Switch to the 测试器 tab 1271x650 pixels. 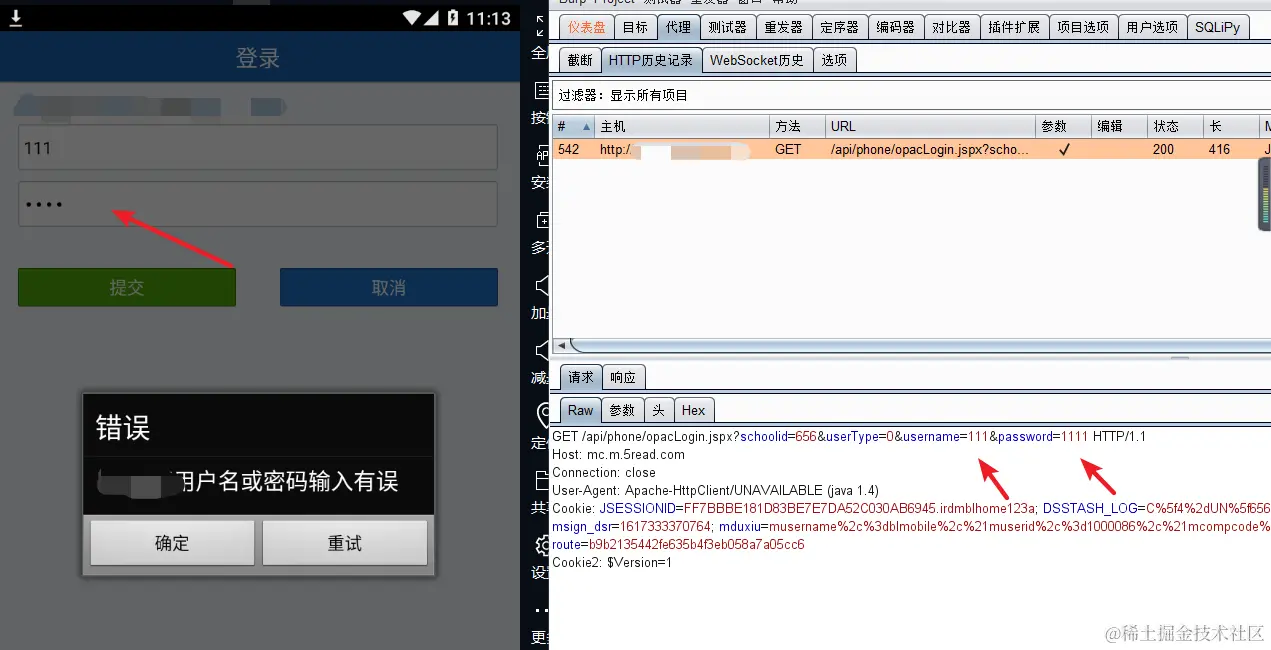[x=727, y=27]
